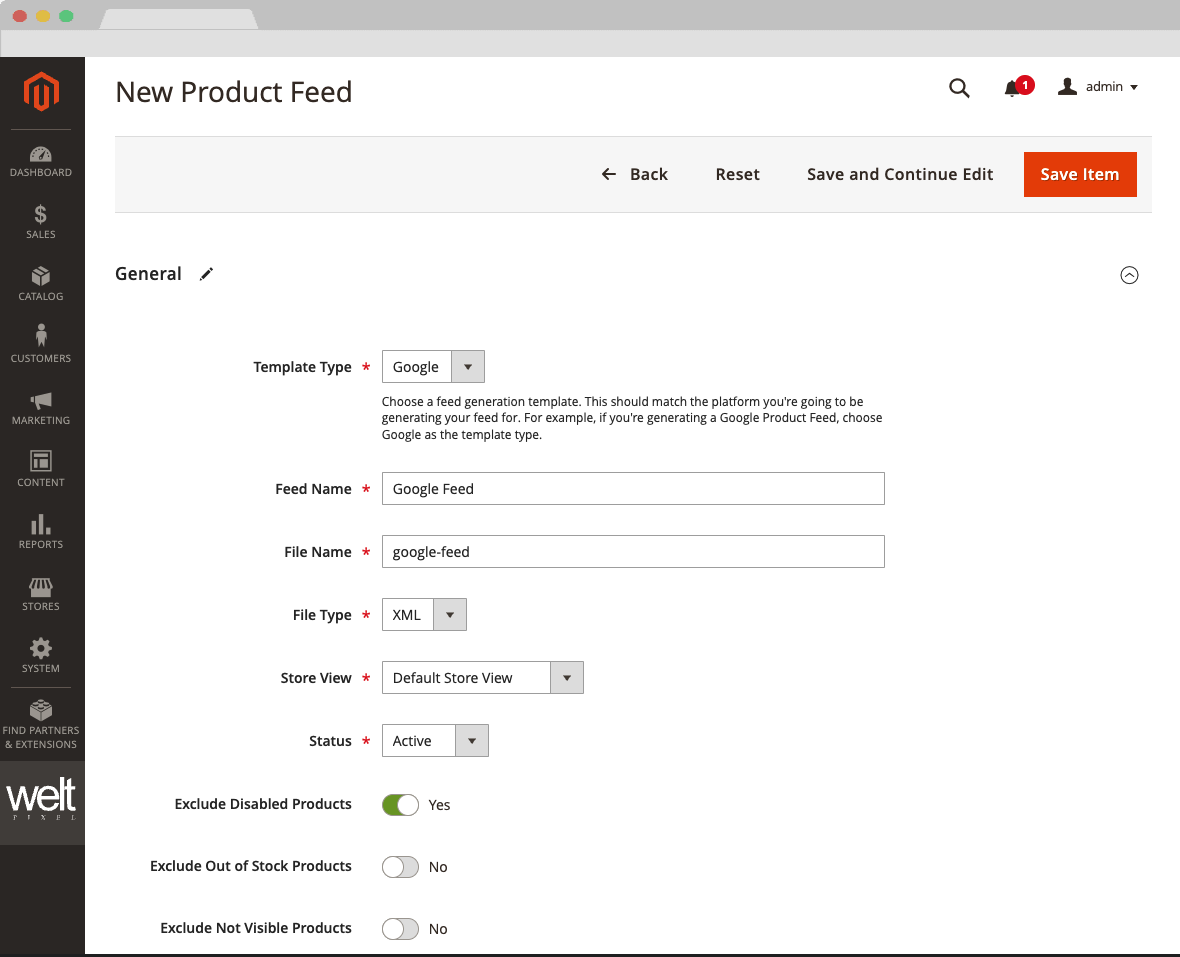Image resolution: width=1180 pixels, height=957 pixels.
Task: Open the Dashboard from the sidebar
Action: (41, 160)
